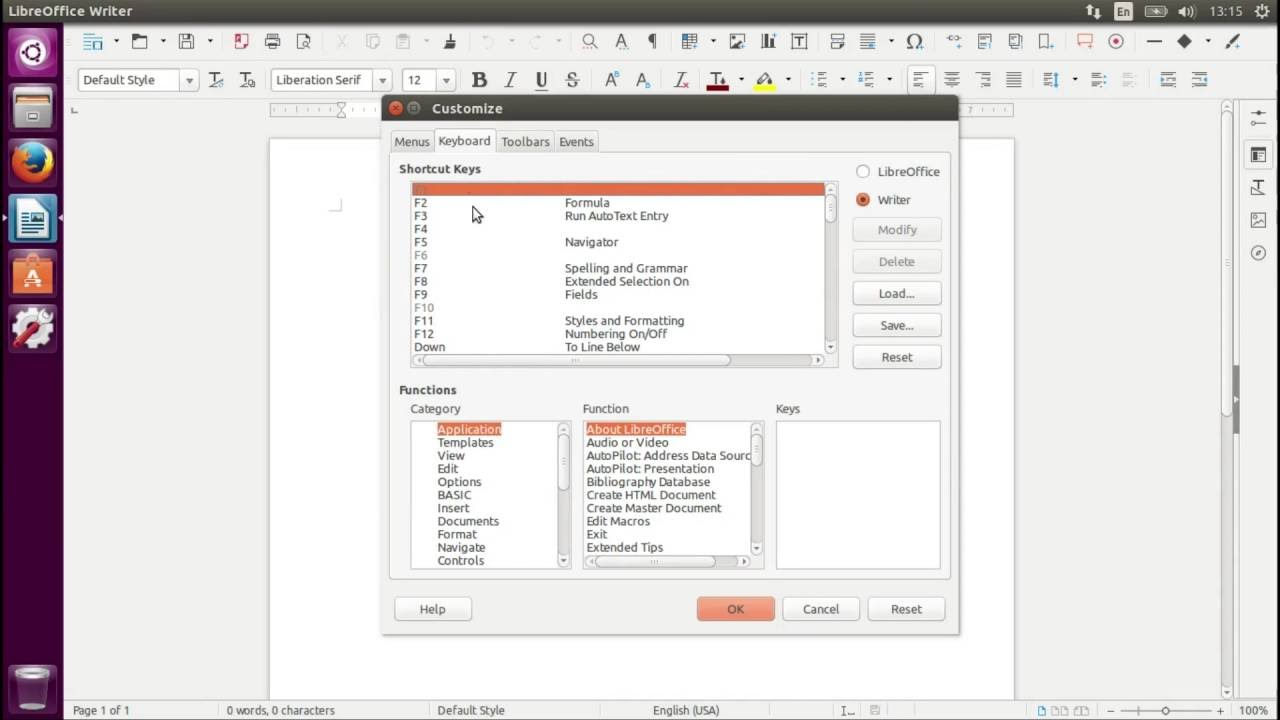Click the zoom slider in status bar
Image resolution: width=1280 pixels, height=720 pixels.
(1165, 710)
